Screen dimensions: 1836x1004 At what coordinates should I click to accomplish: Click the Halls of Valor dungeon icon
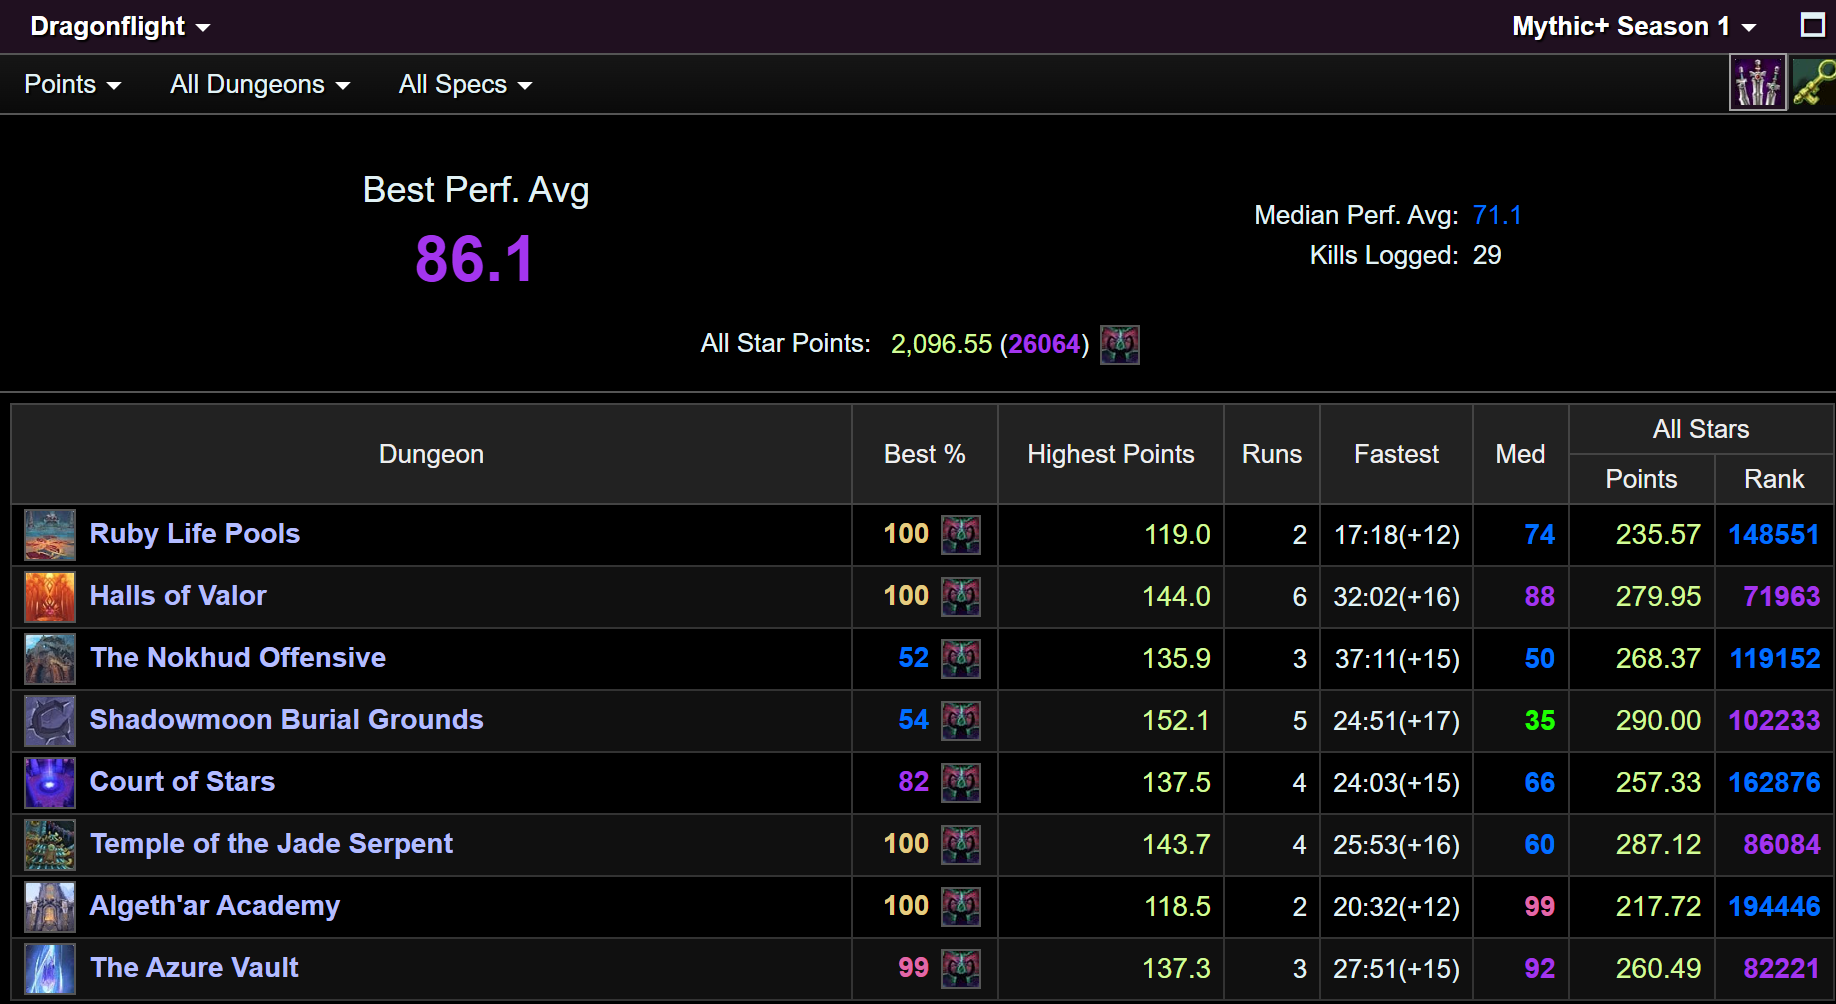click(x=50, y=597)
